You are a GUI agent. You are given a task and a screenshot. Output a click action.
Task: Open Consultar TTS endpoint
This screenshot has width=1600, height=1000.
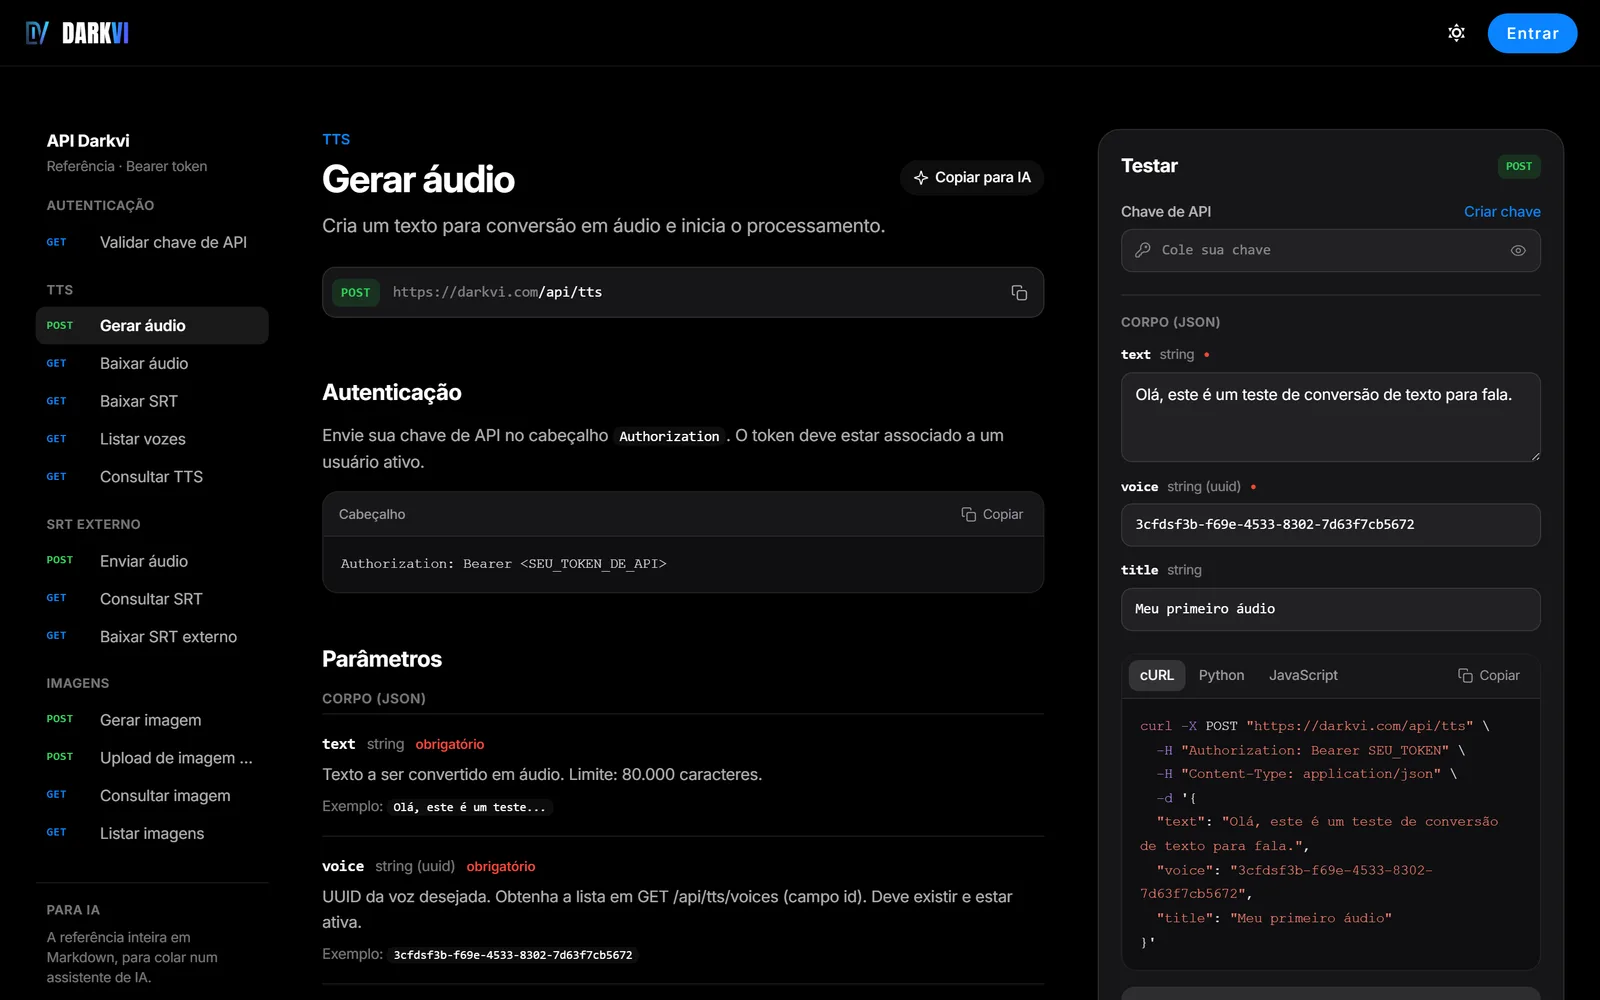tap(152, 477)
